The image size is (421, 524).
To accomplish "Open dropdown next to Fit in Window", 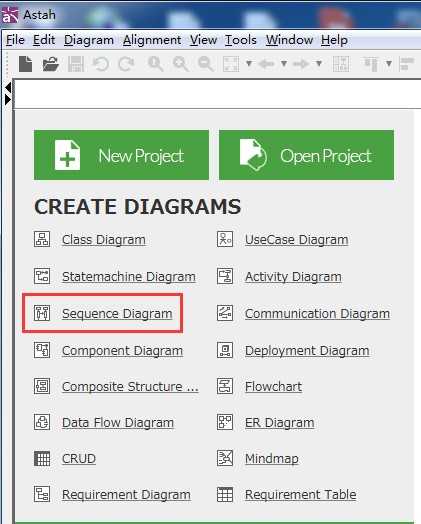I will tap(249, 63).
